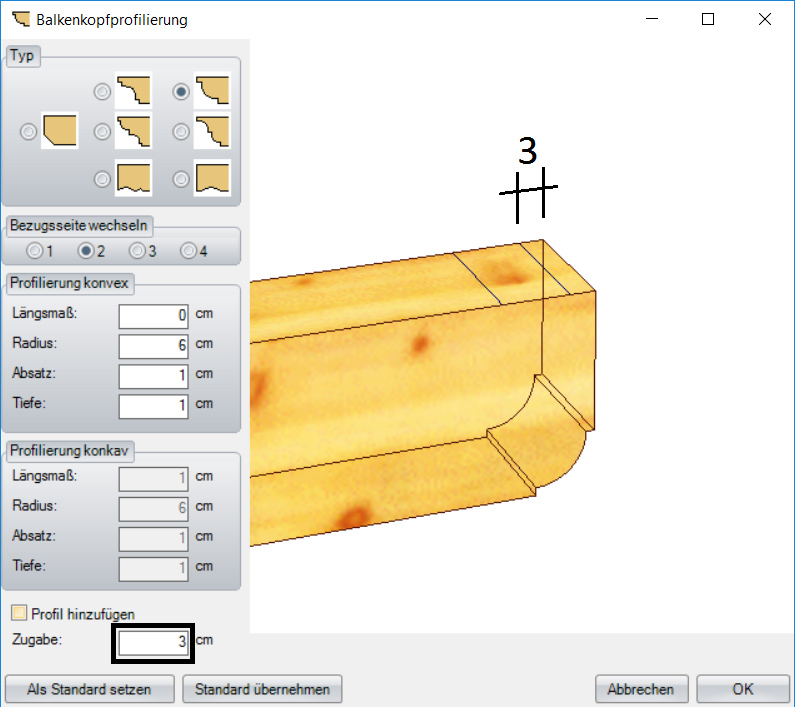The image size is (796, 707).
Task: Focus the konvex Längsmaß input field
Action: [153, 316]
